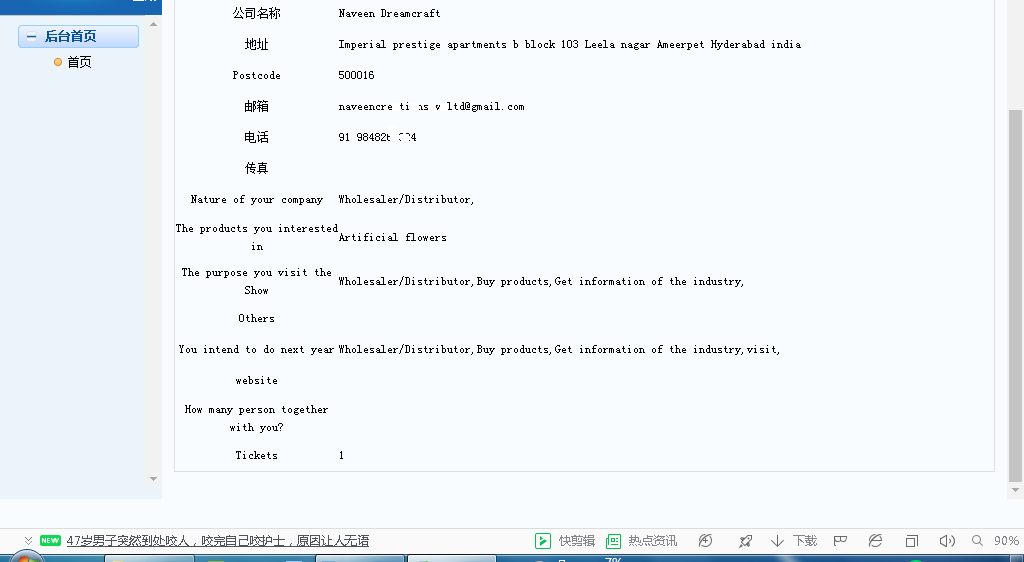Click the Others label
Screen dimensions: 1024x562
pos(257,318)
